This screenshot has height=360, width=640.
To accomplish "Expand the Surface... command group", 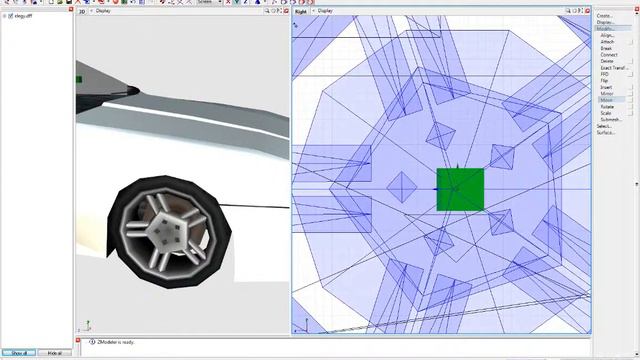I will tap(606, 133).
